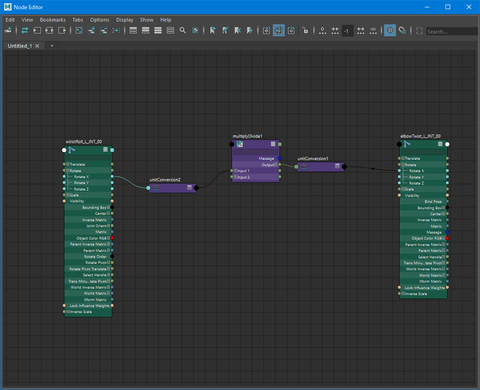
Task: Click the lock icon in toolbar
Action: (305, 31)
